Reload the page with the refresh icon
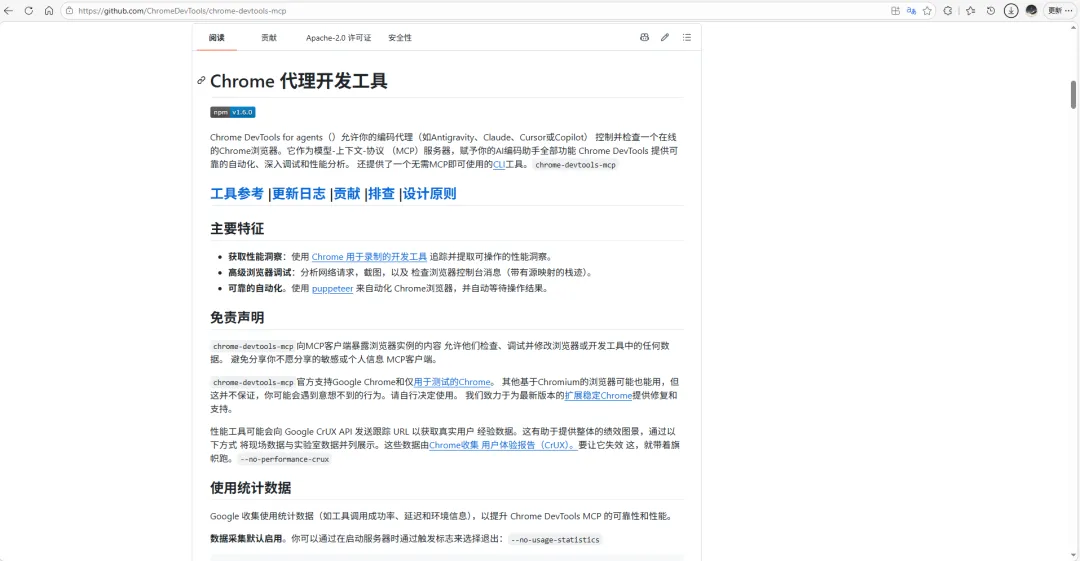Viewport: 1080px width, 561px height. (29, 11)
